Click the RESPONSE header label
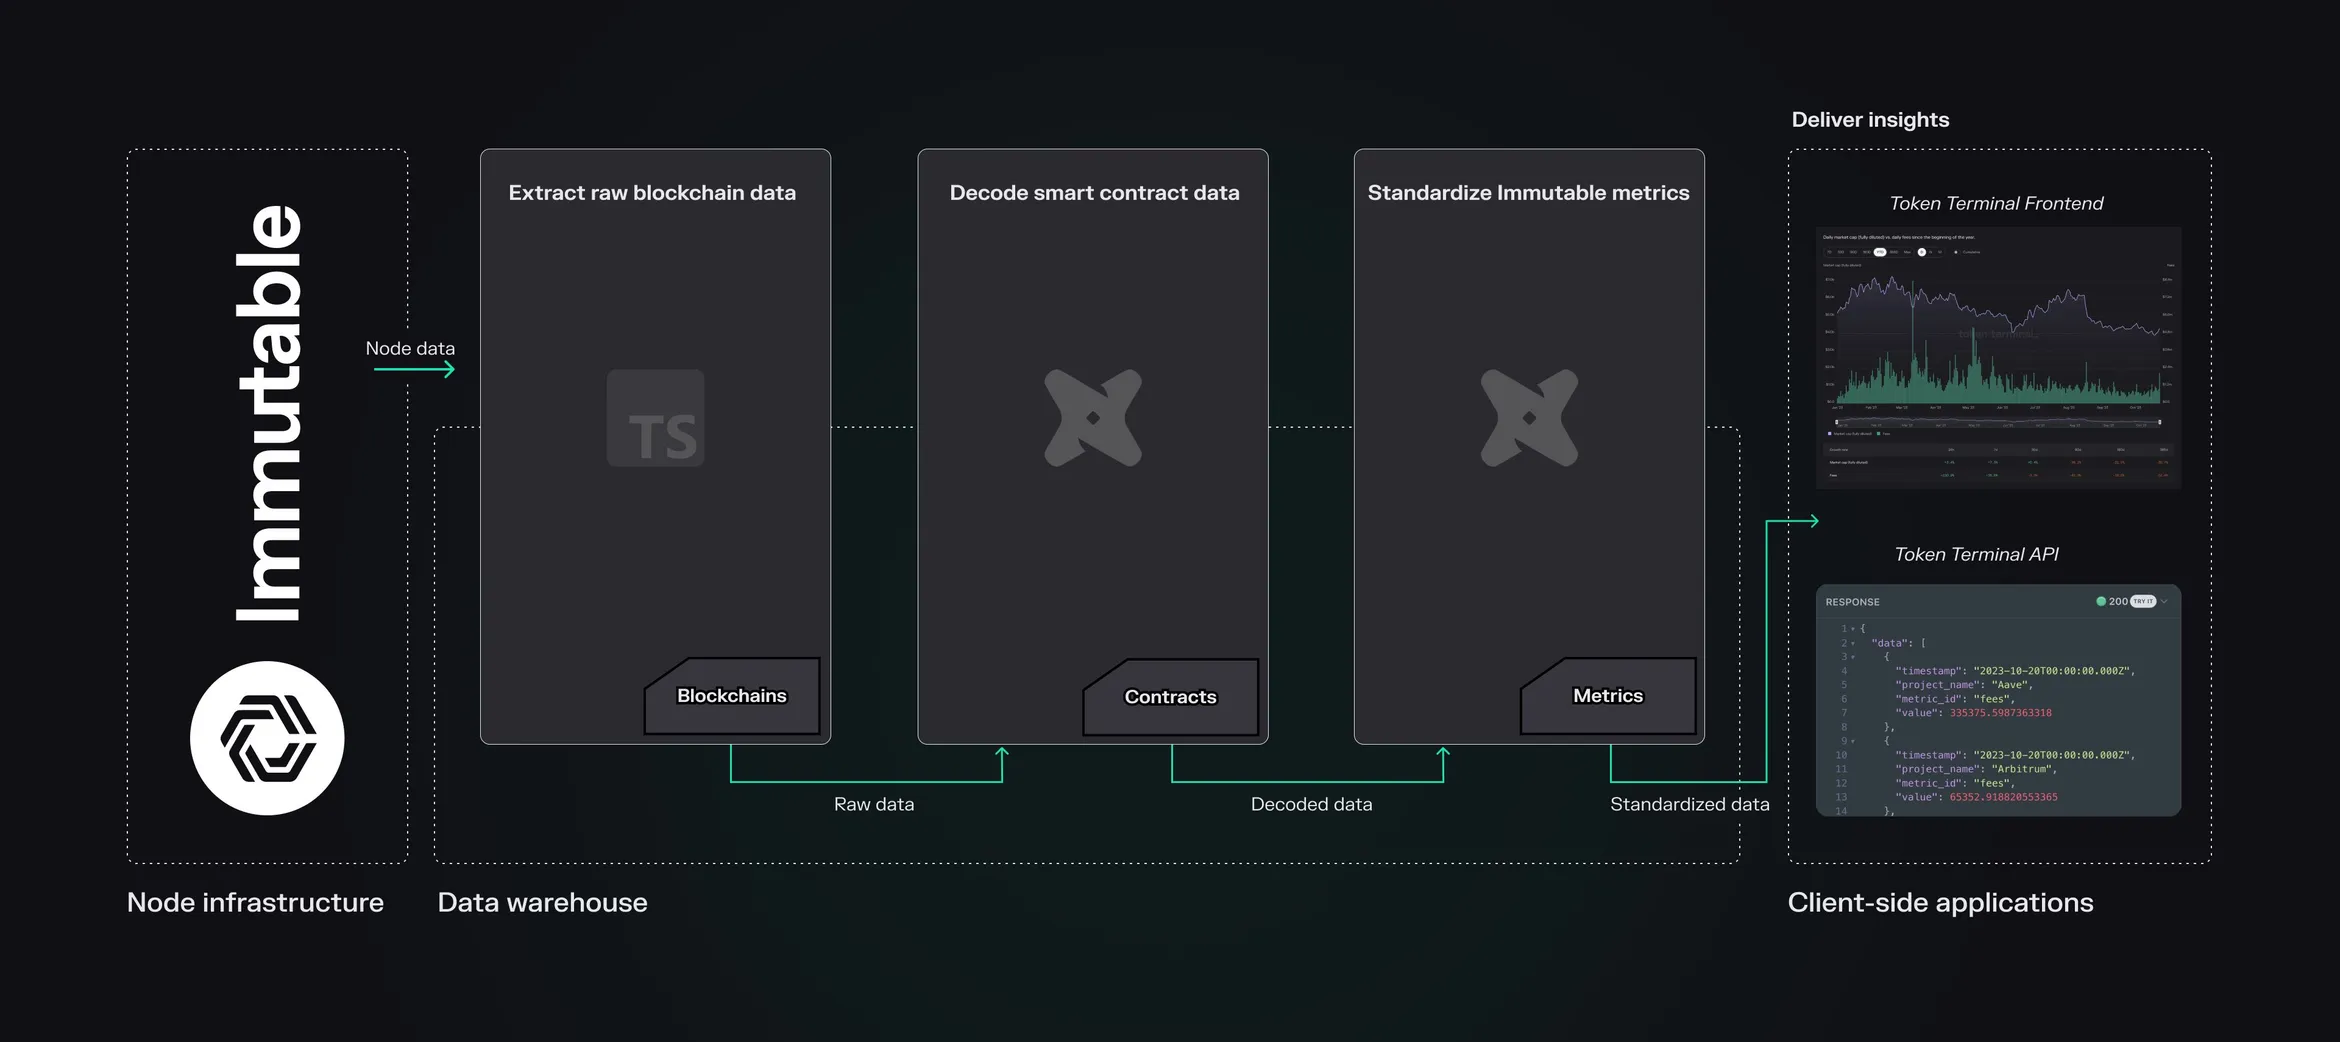 pyautogui.click(x=1852, y=602)
